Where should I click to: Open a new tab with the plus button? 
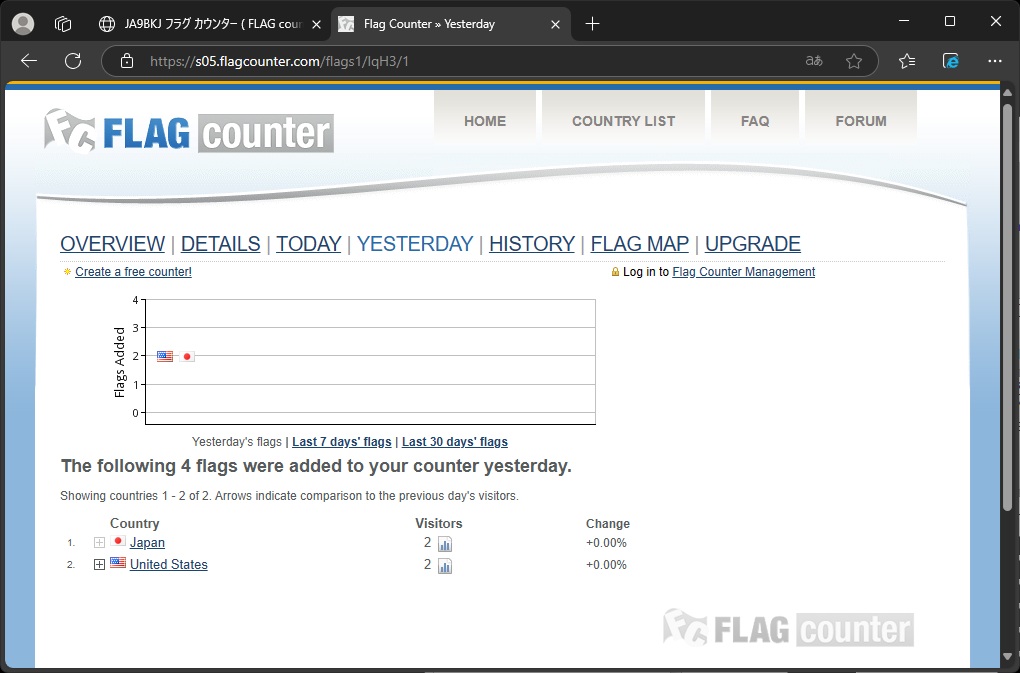tap(592, 24)
